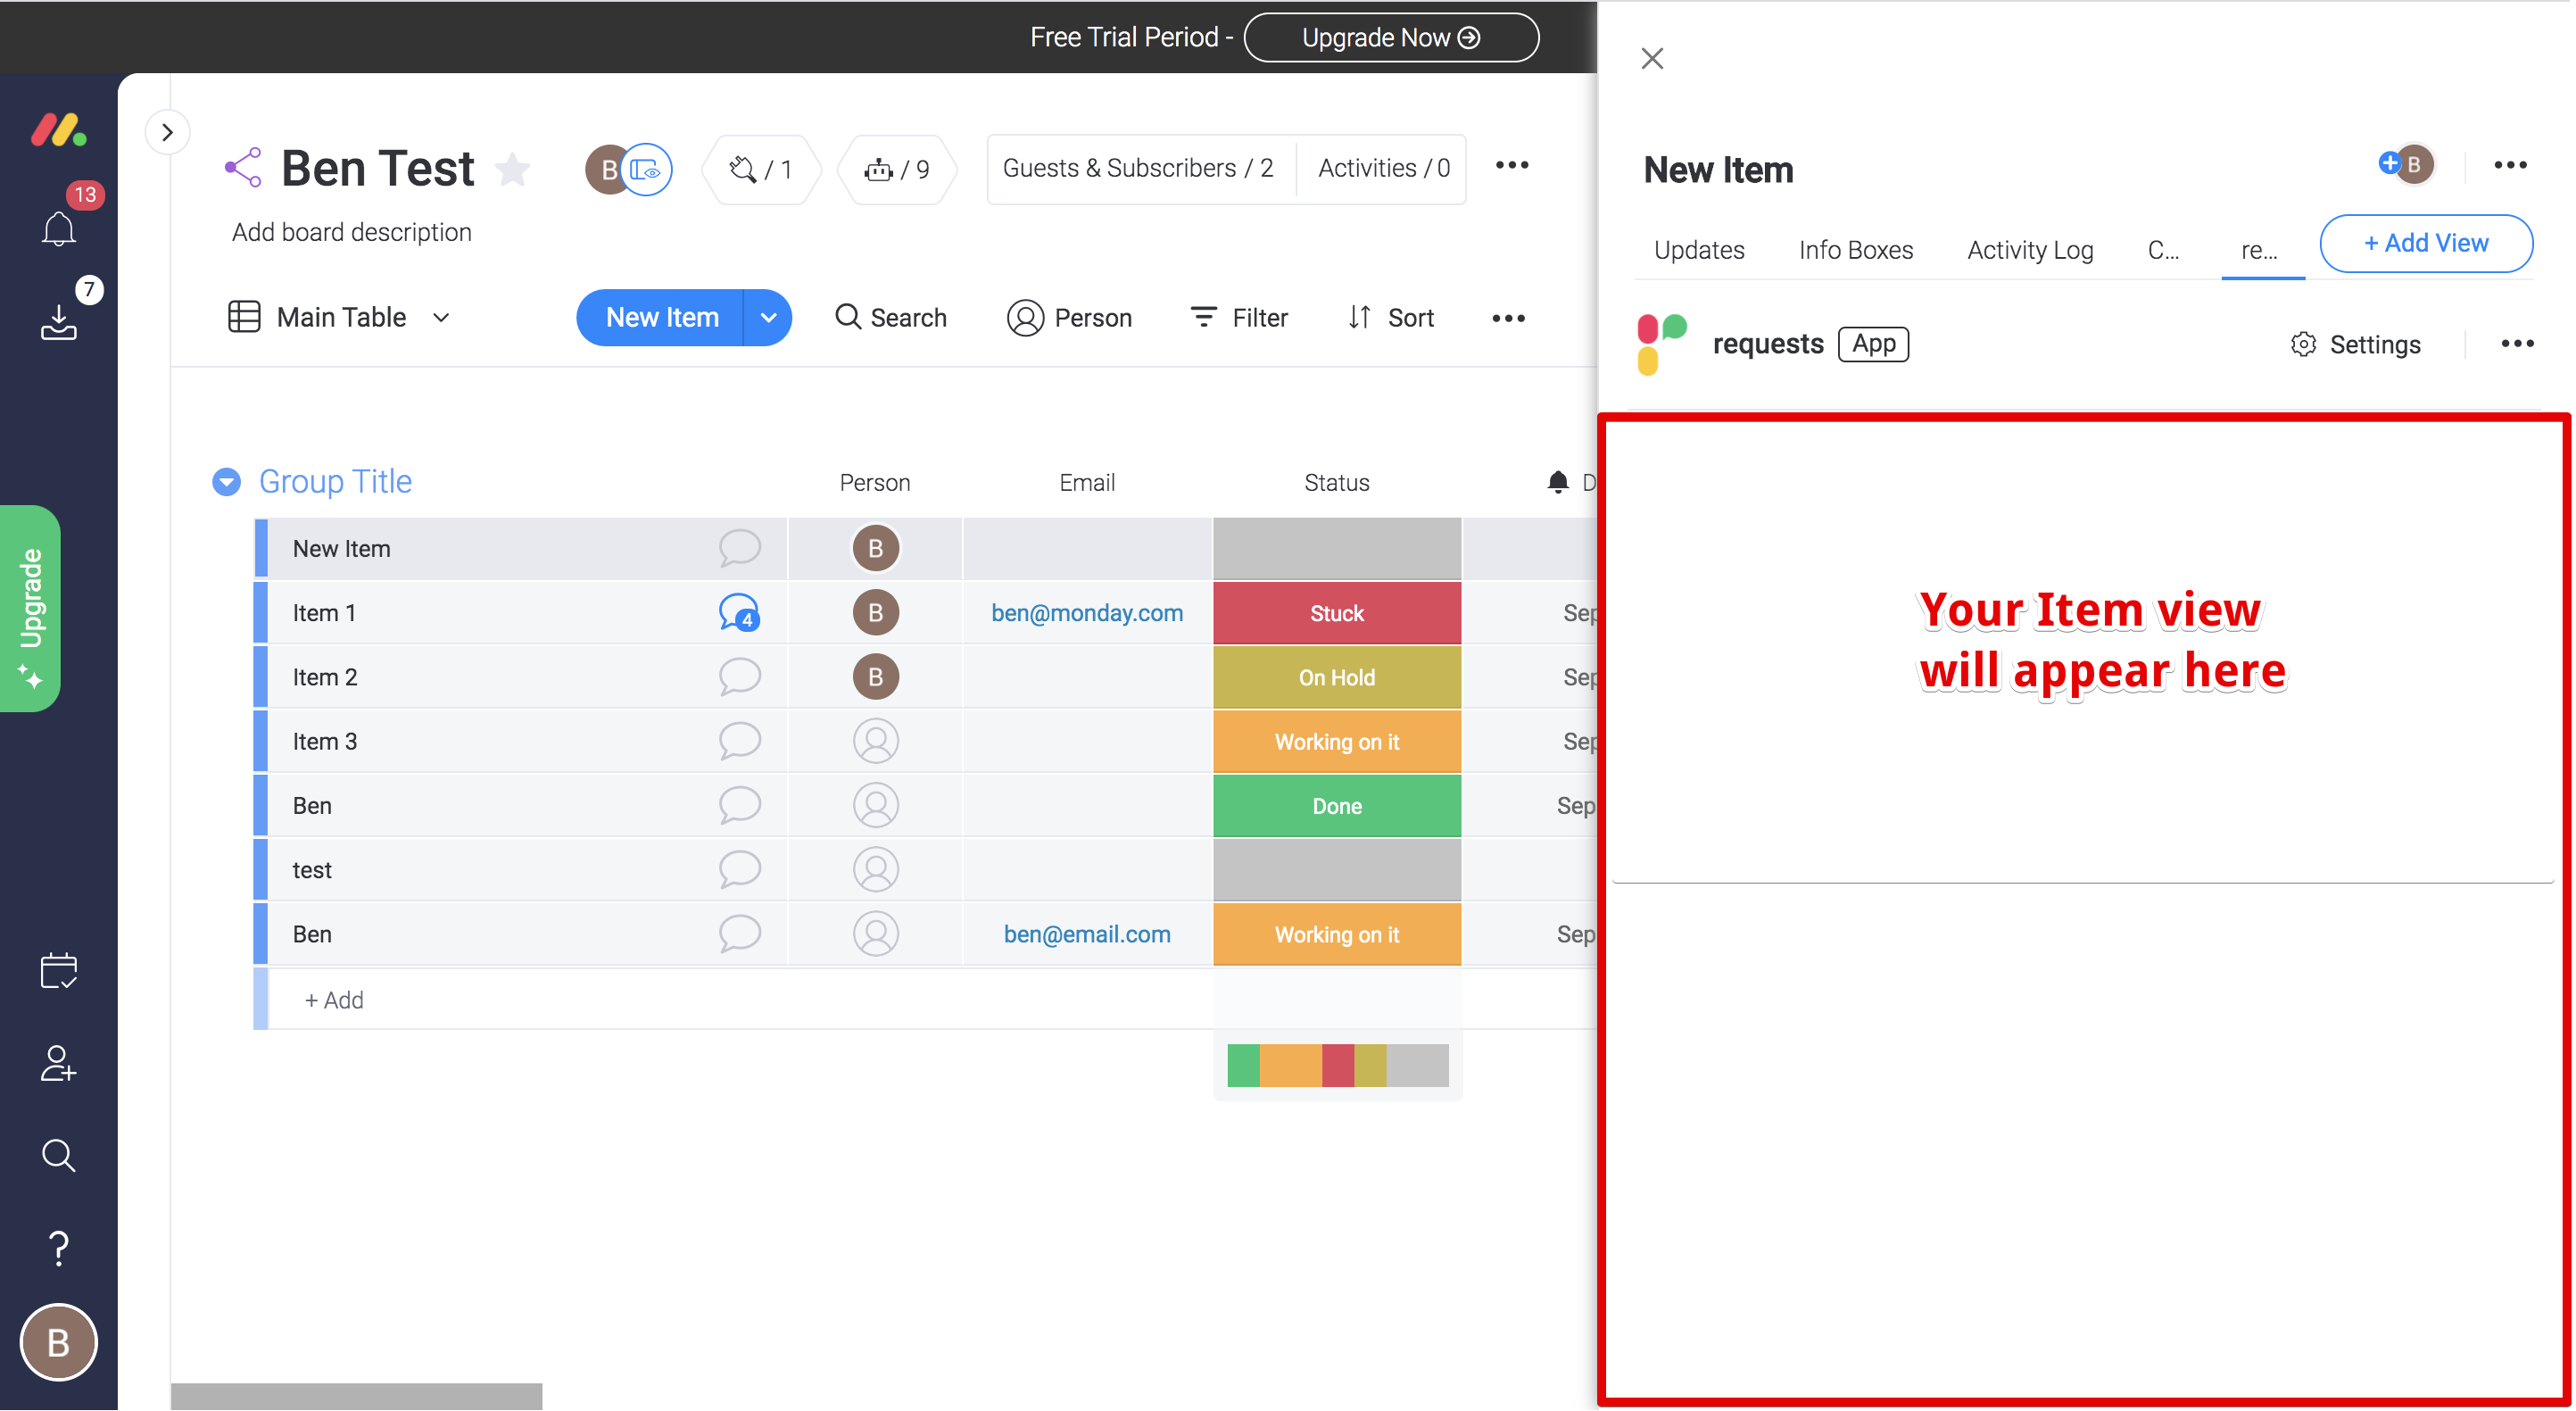This screenshot has height=1411, width=2576.
Task: Open the inbox download icon
Action: pos(58,322)
